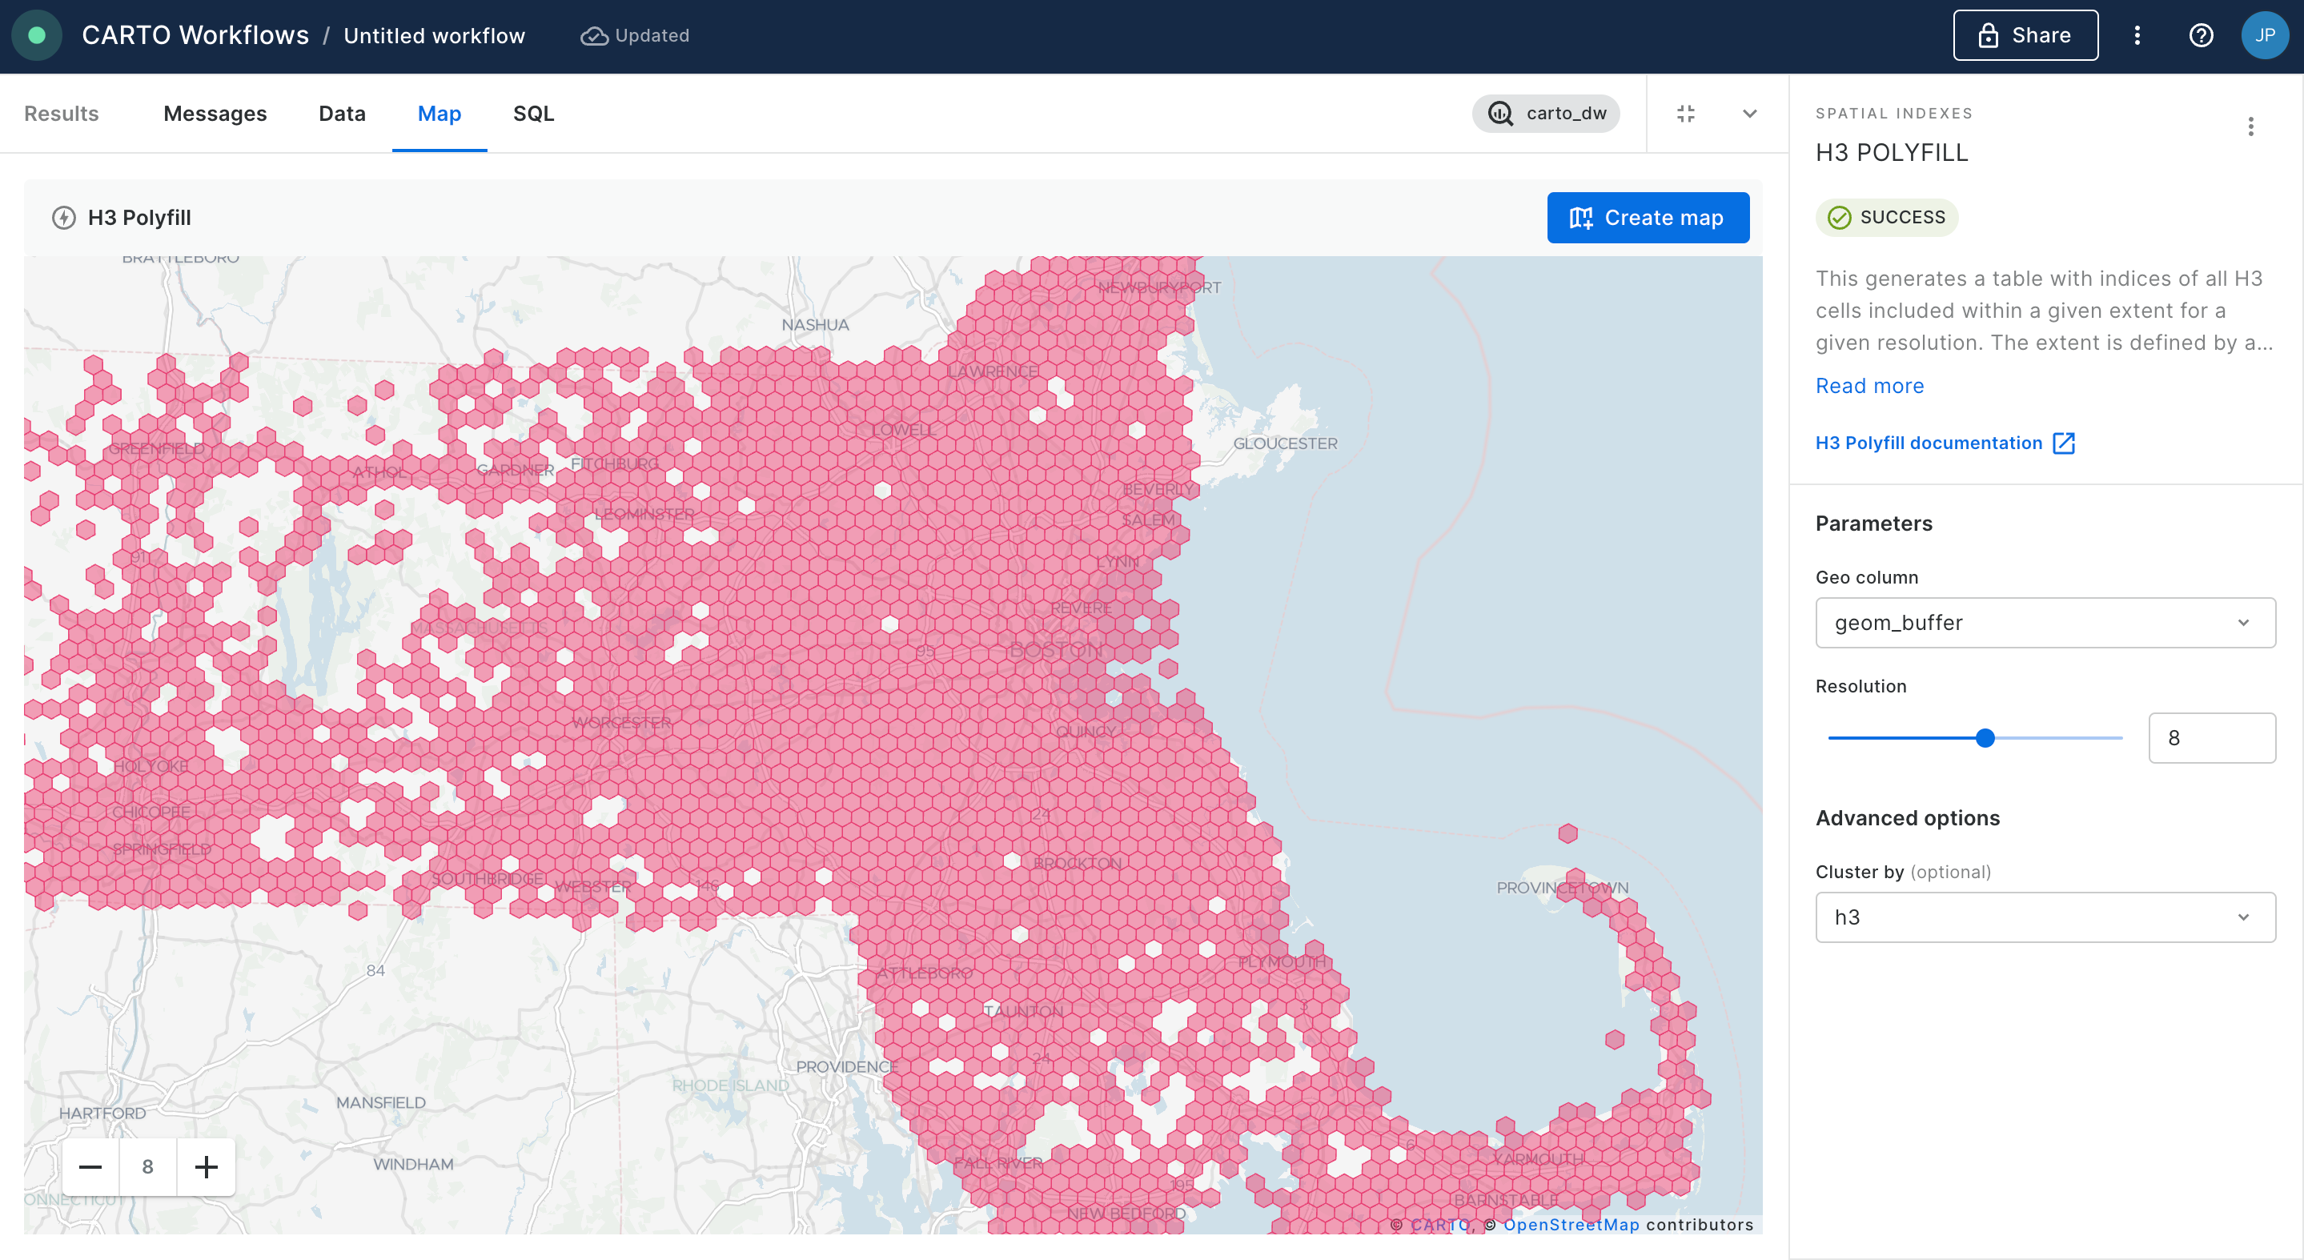Click the Resolution slider handle
This screenshot has height=1260, width=2304.
1985,738
